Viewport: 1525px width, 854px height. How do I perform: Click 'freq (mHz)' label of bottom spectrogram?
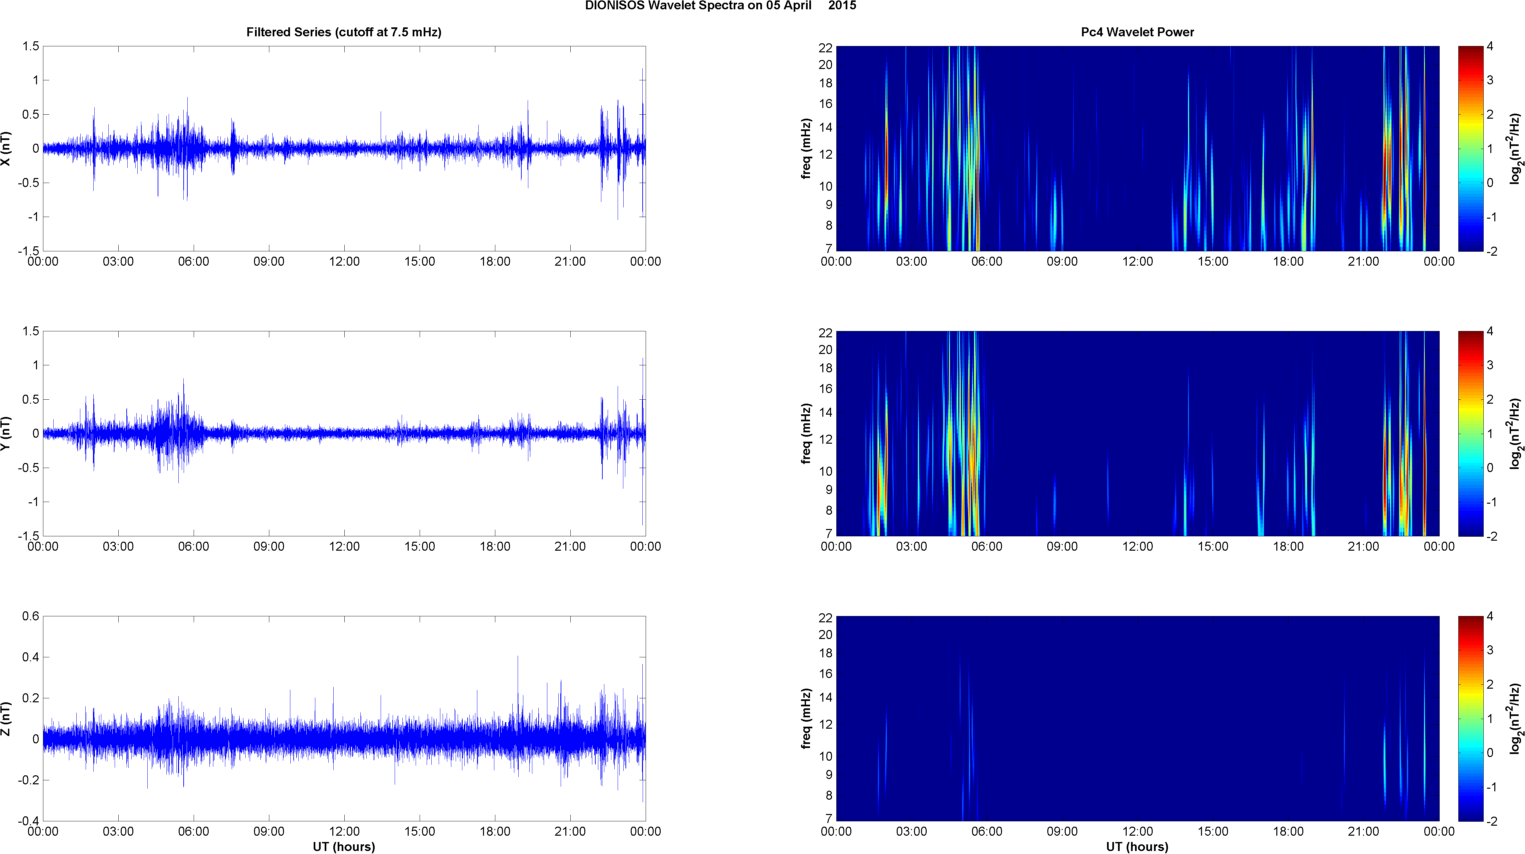tap(806, 718)
